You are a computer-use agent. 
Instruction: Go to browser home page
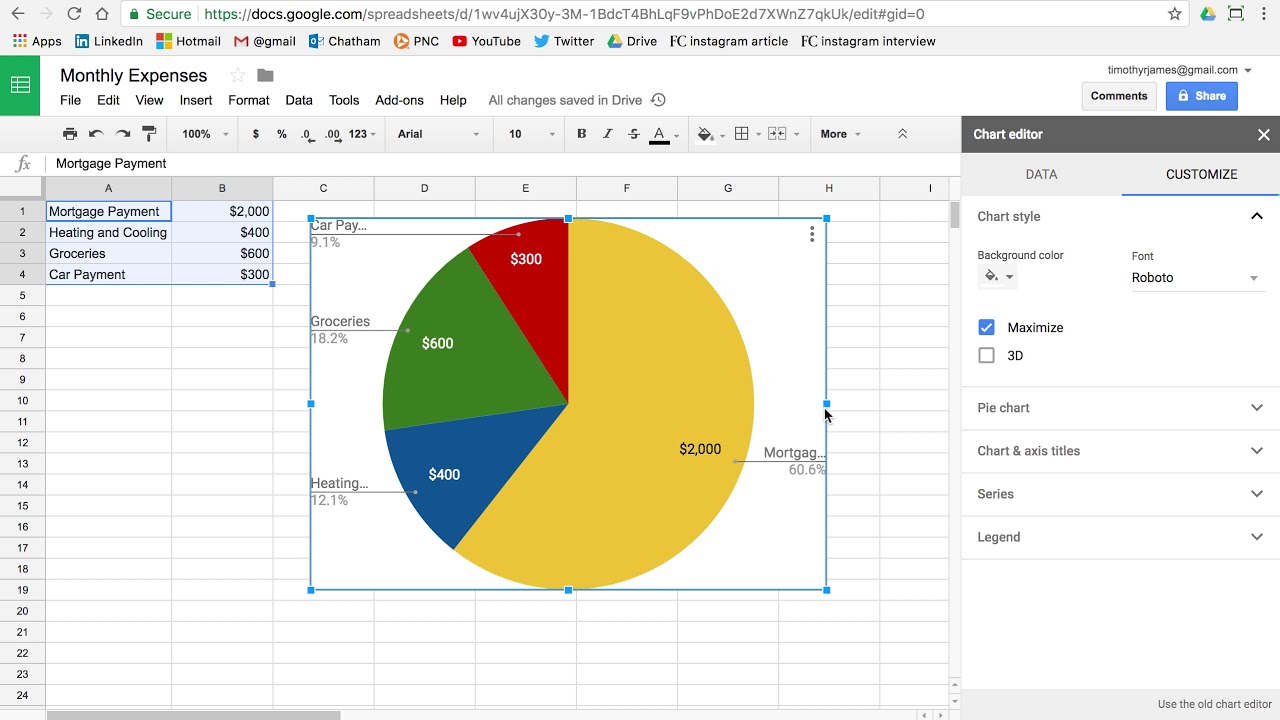point(104,14)
